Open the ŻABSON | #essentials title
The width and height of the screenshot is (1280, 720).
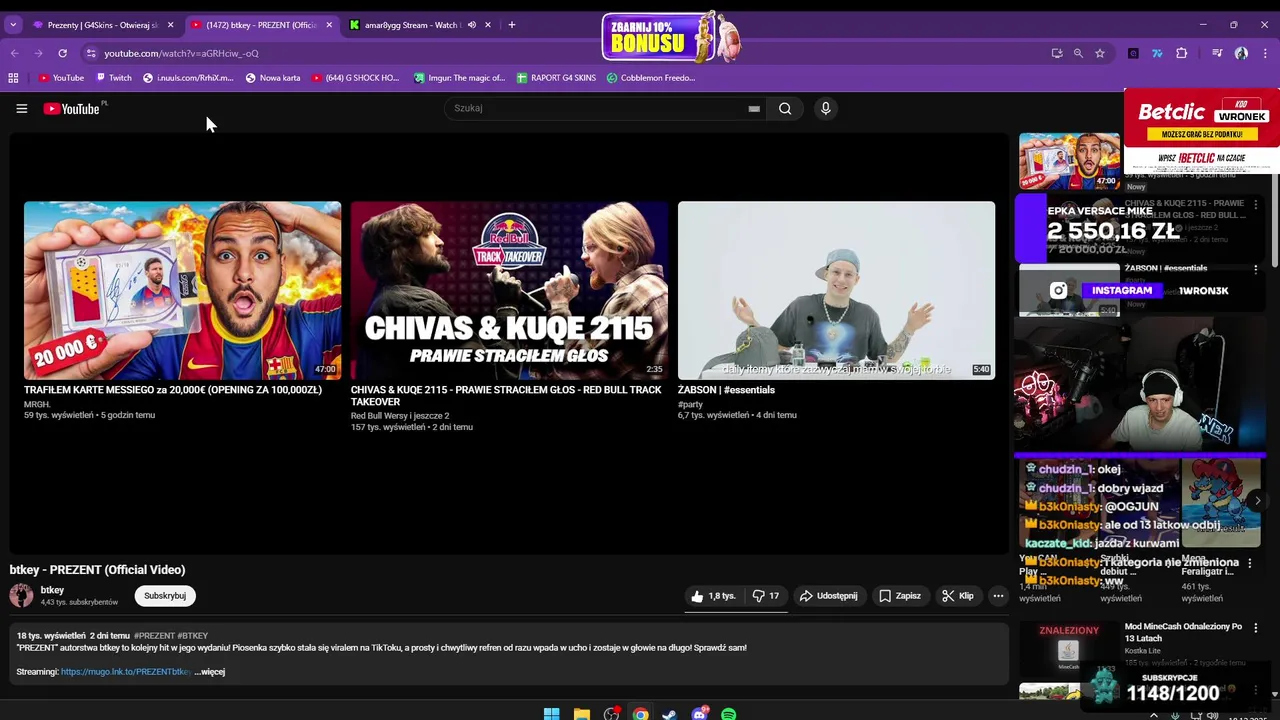tap(726, 390)
